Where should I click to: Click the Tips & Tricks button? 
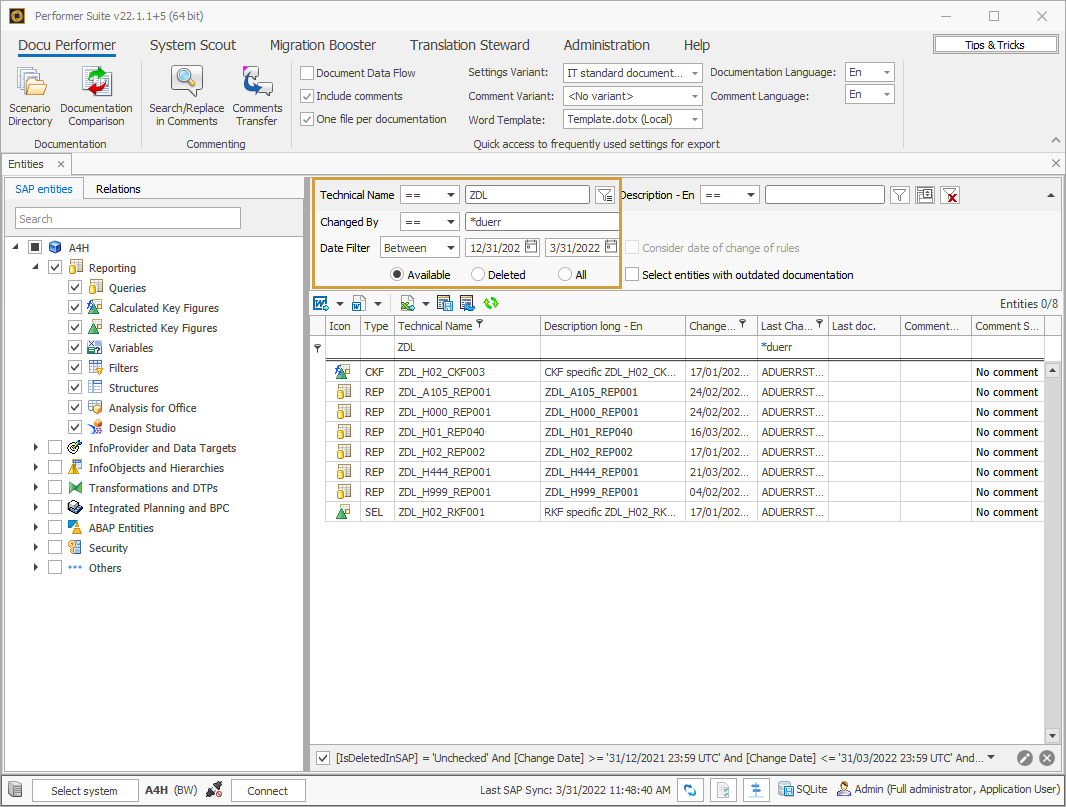click(995, 43)
